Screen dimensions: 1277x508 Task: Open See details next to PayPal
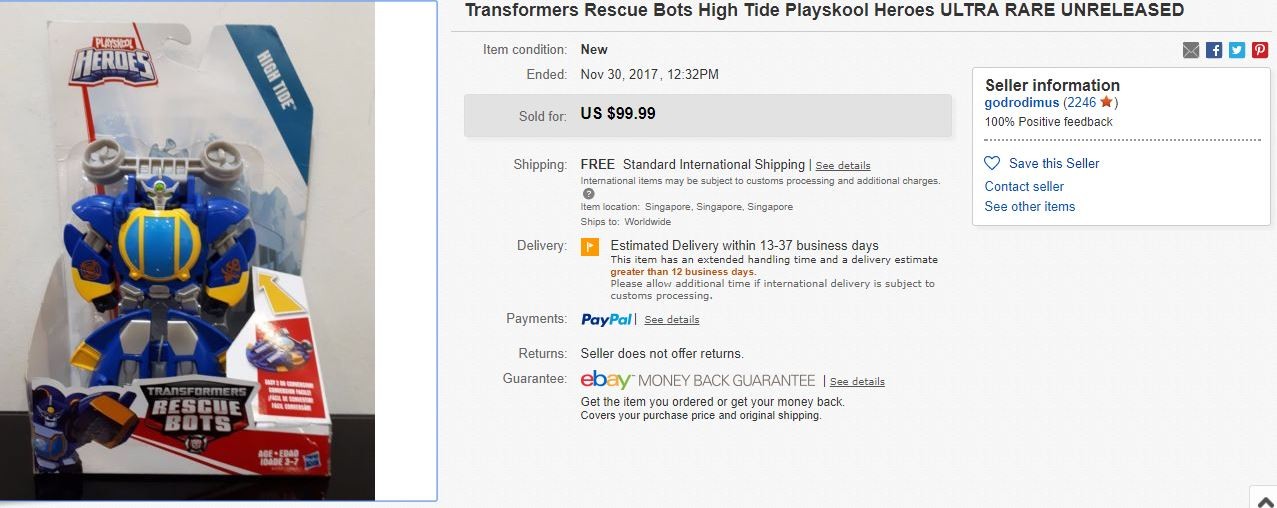(672, 320)
